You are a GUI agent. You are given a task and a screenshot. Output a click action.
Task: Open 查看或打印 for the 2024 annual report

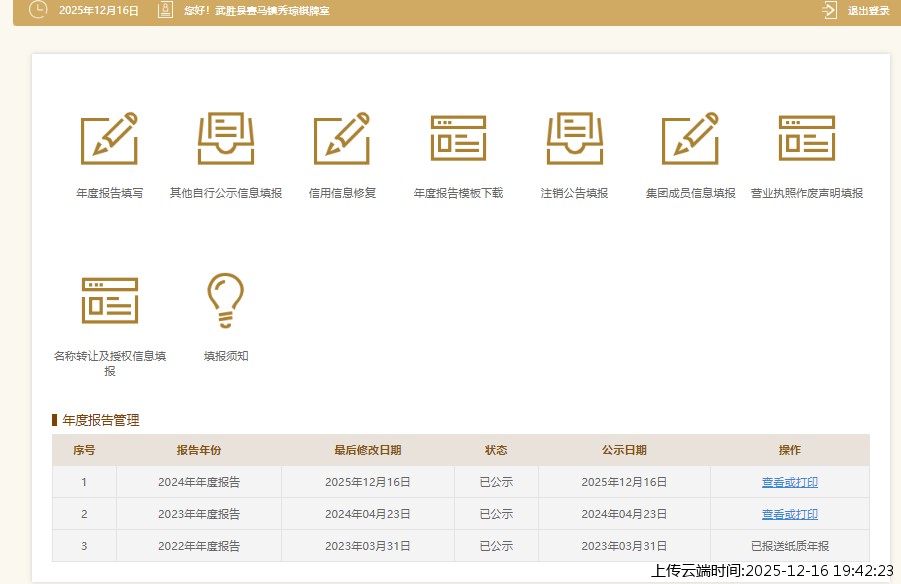[x=787, y=482]
